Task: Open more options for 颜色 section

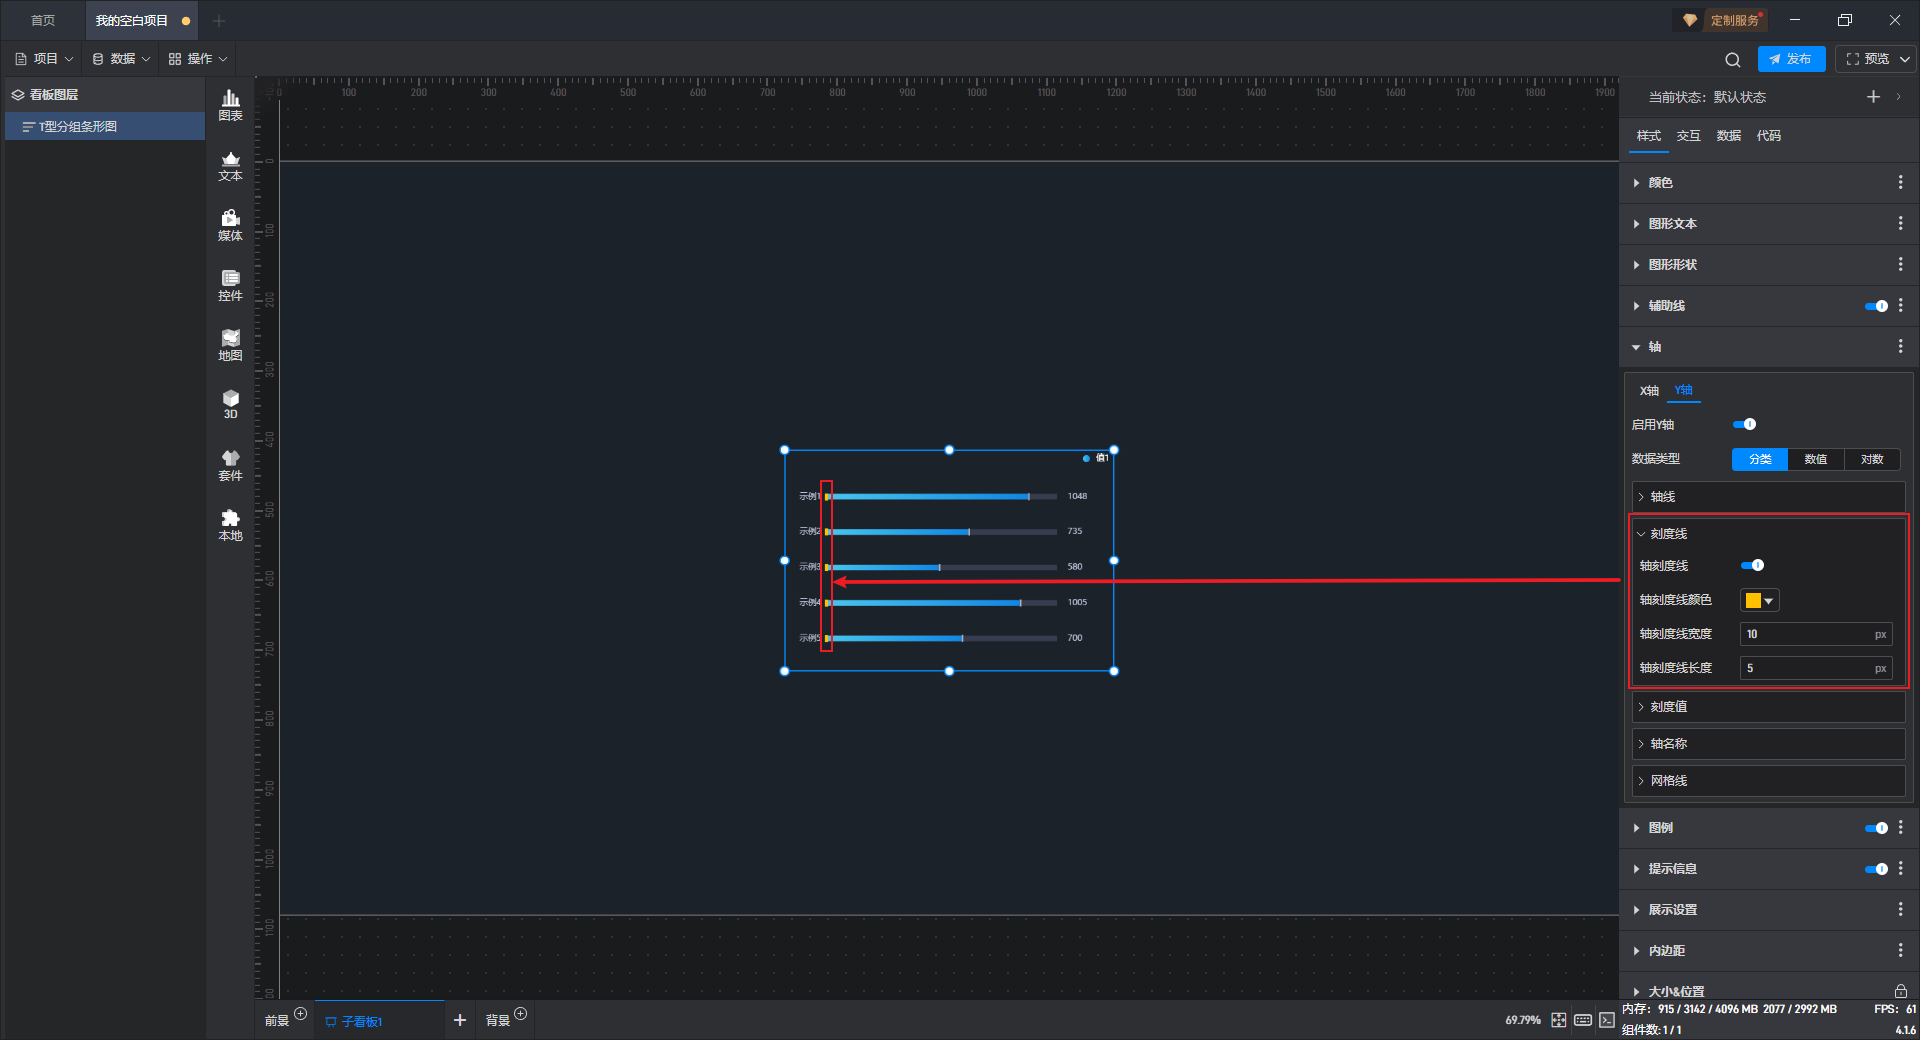Action: coord(1900,183)
